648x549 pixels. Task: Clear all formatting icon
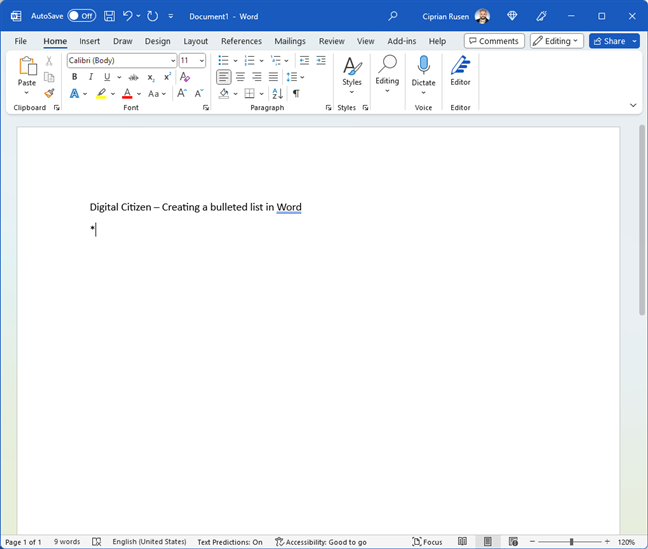pyautogui.click(x=185, y=77)
